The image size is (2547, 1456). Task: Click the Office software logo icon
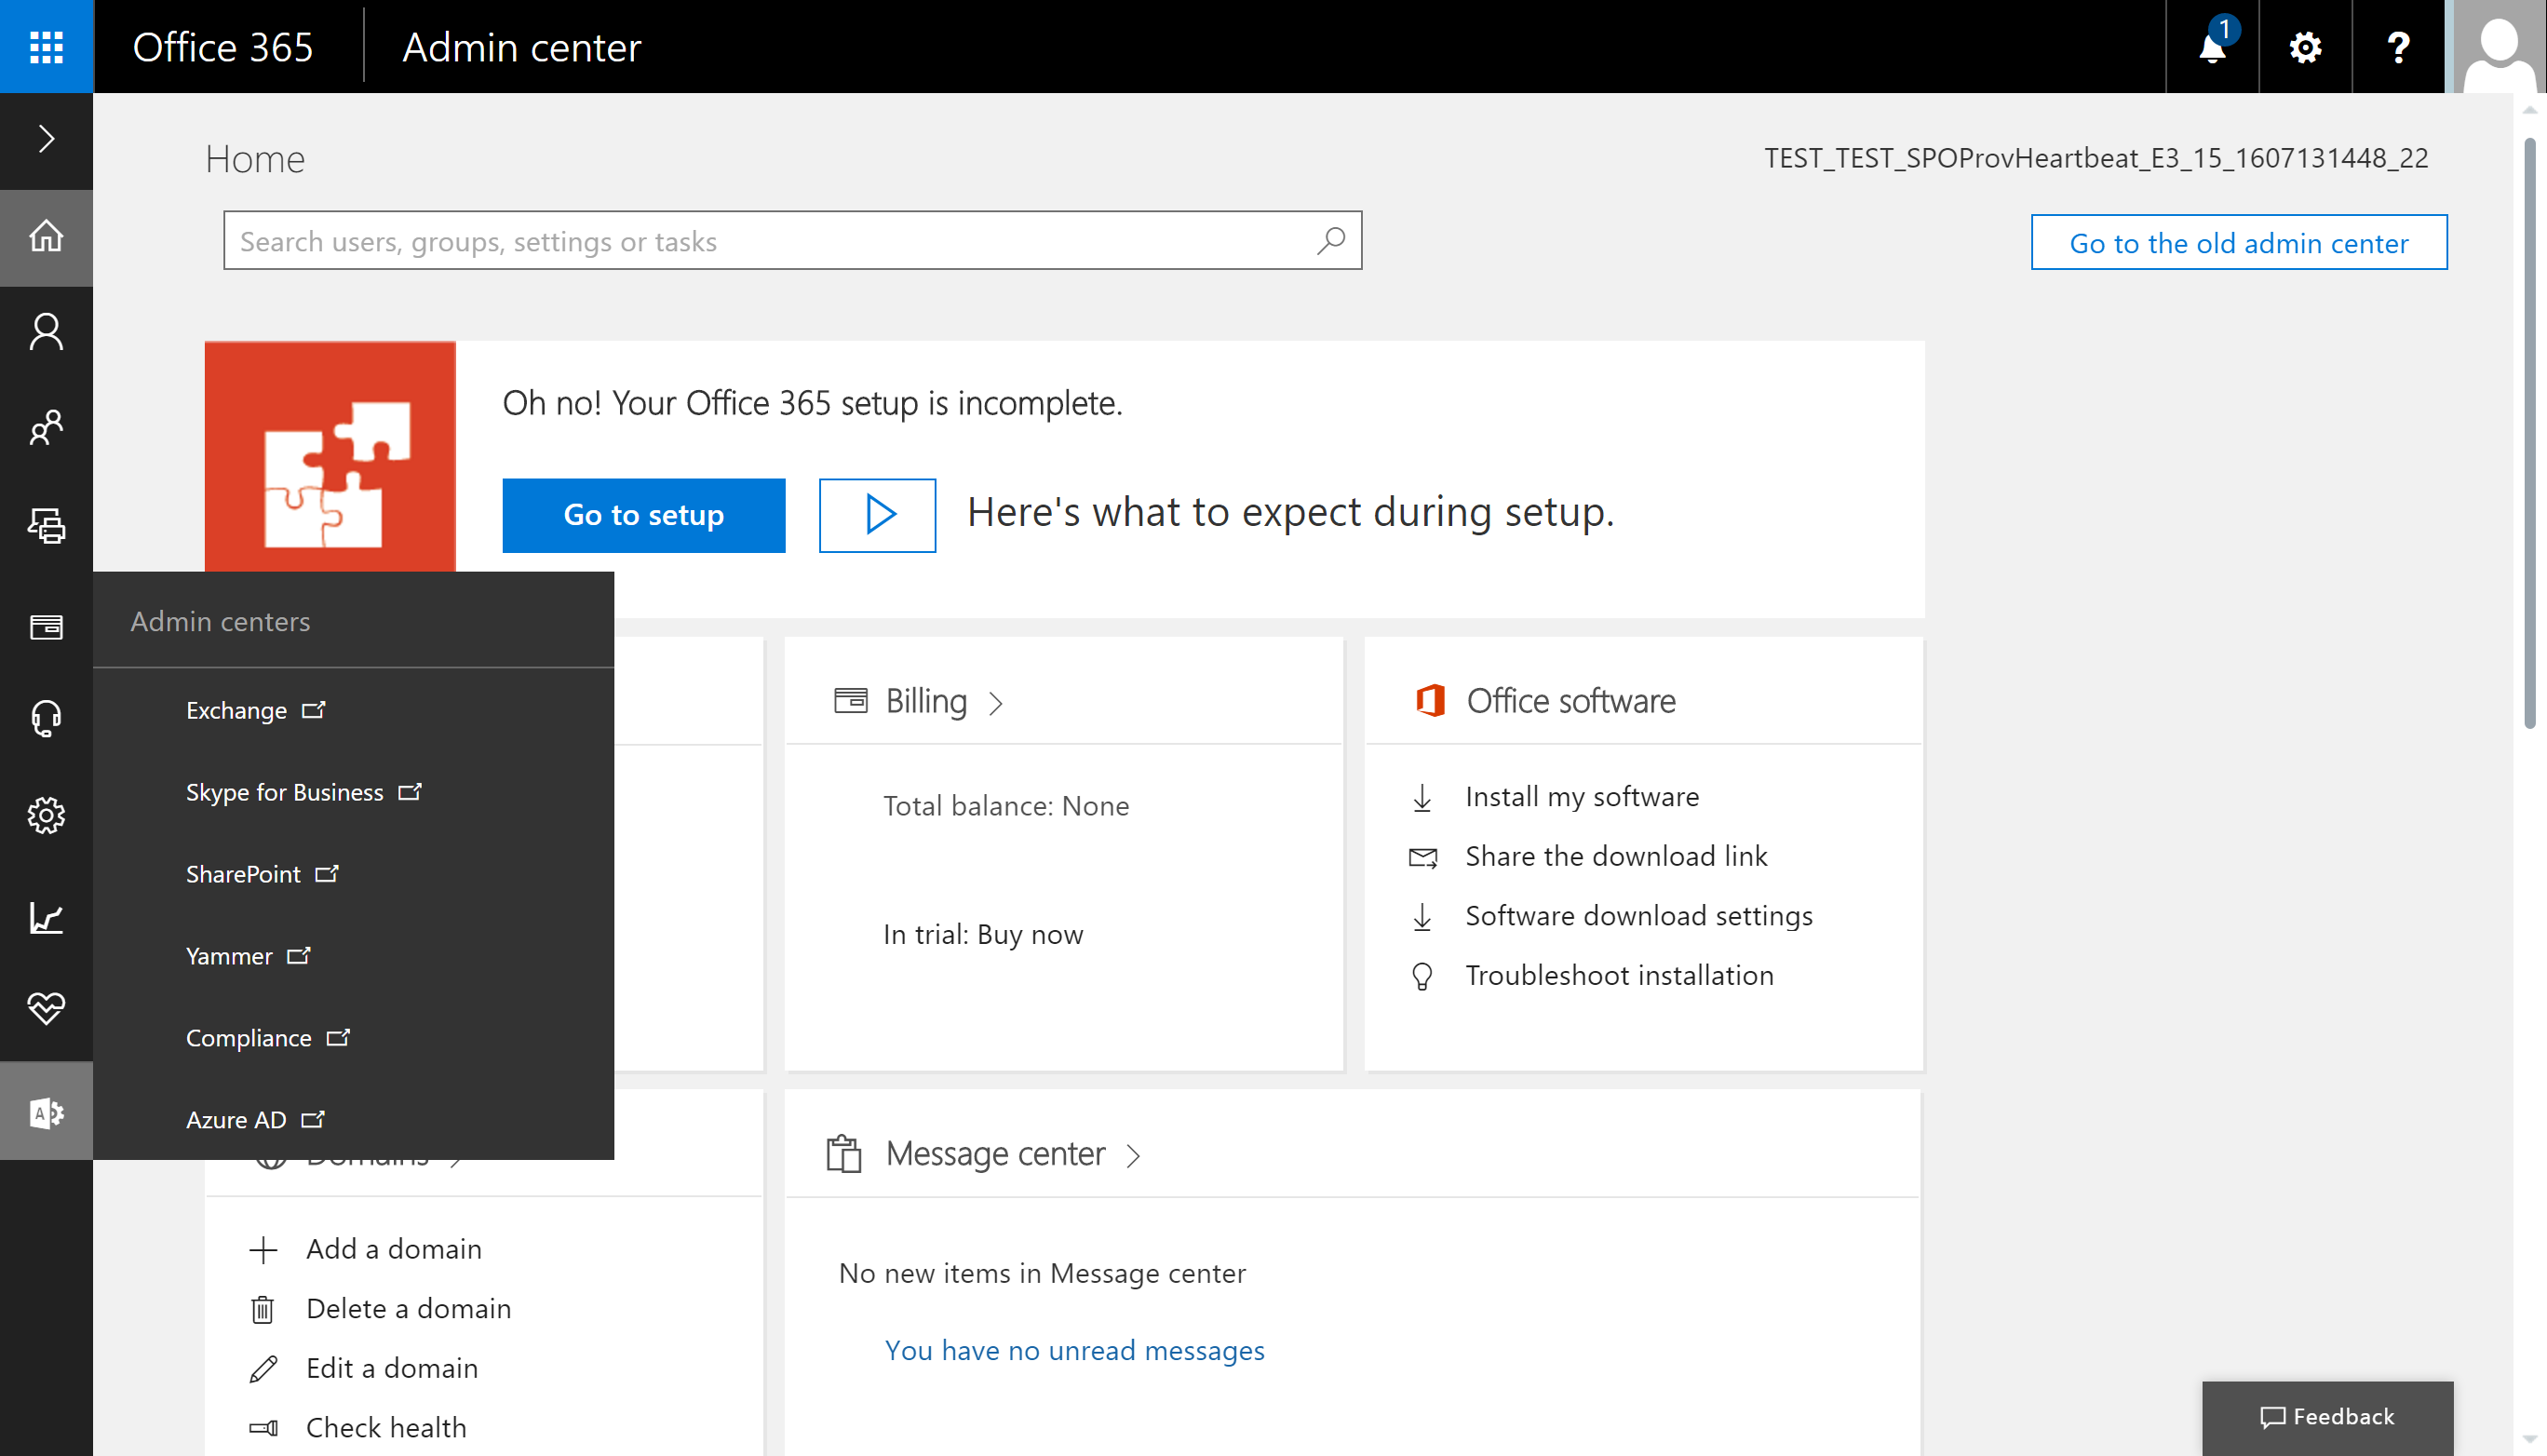coord(1430,700)
